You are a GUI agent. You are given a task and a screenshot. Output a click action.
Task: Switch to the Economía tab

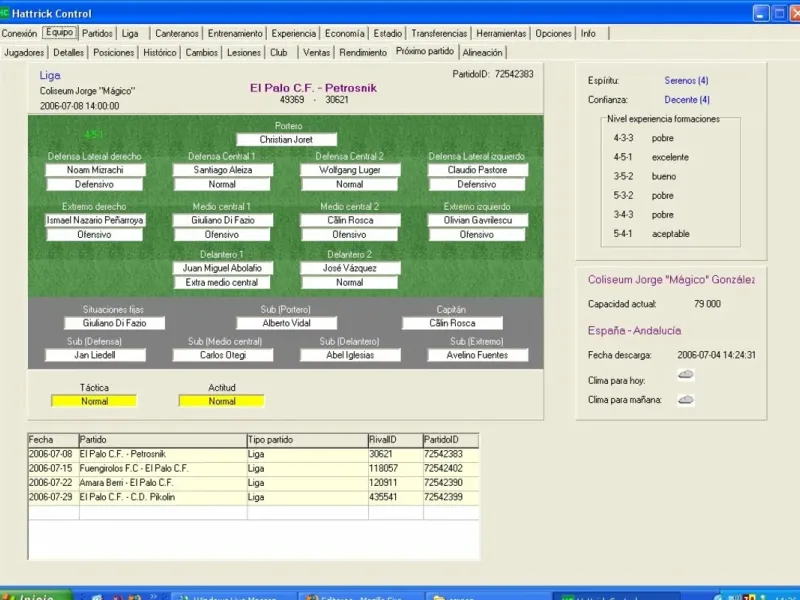point(344,33)
